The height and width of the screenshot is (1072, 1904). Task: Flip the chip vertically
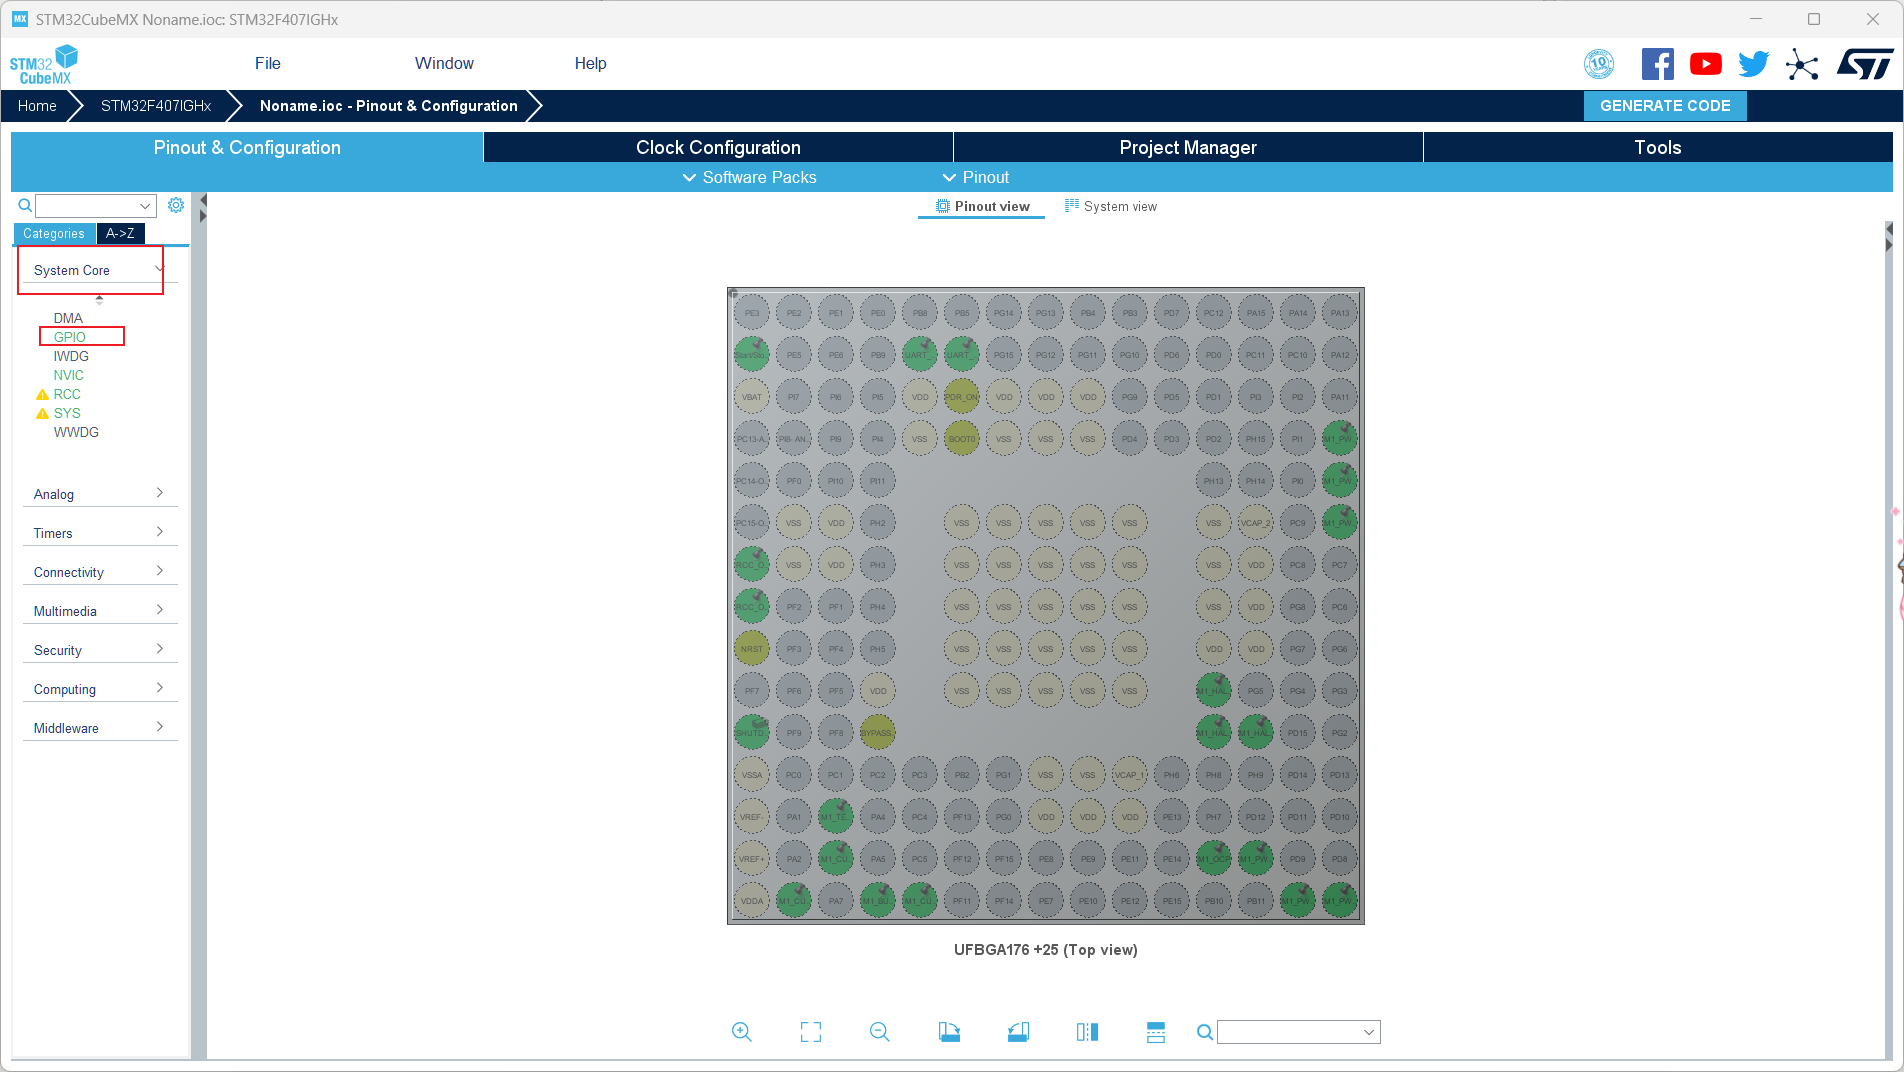1156,1032
